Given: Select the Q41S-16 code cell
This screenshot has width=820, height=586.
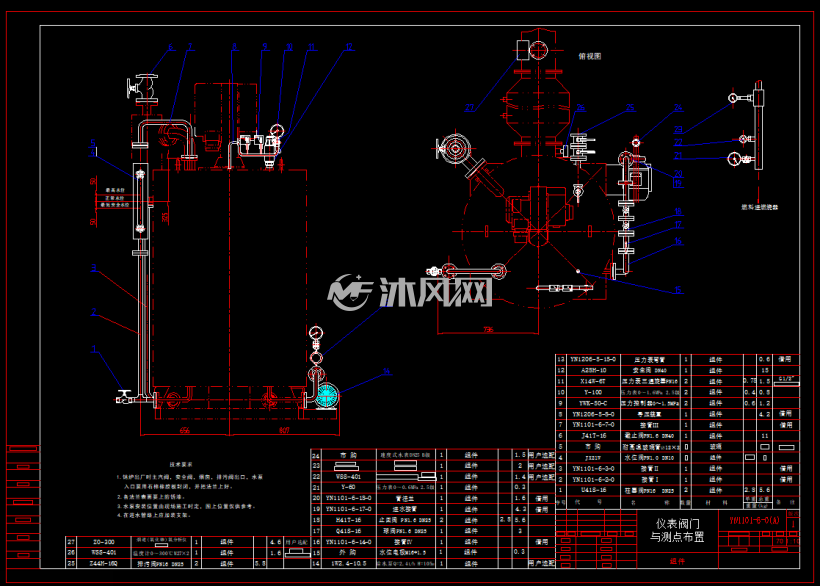Looking at the screenshot, I should point(348,531).
